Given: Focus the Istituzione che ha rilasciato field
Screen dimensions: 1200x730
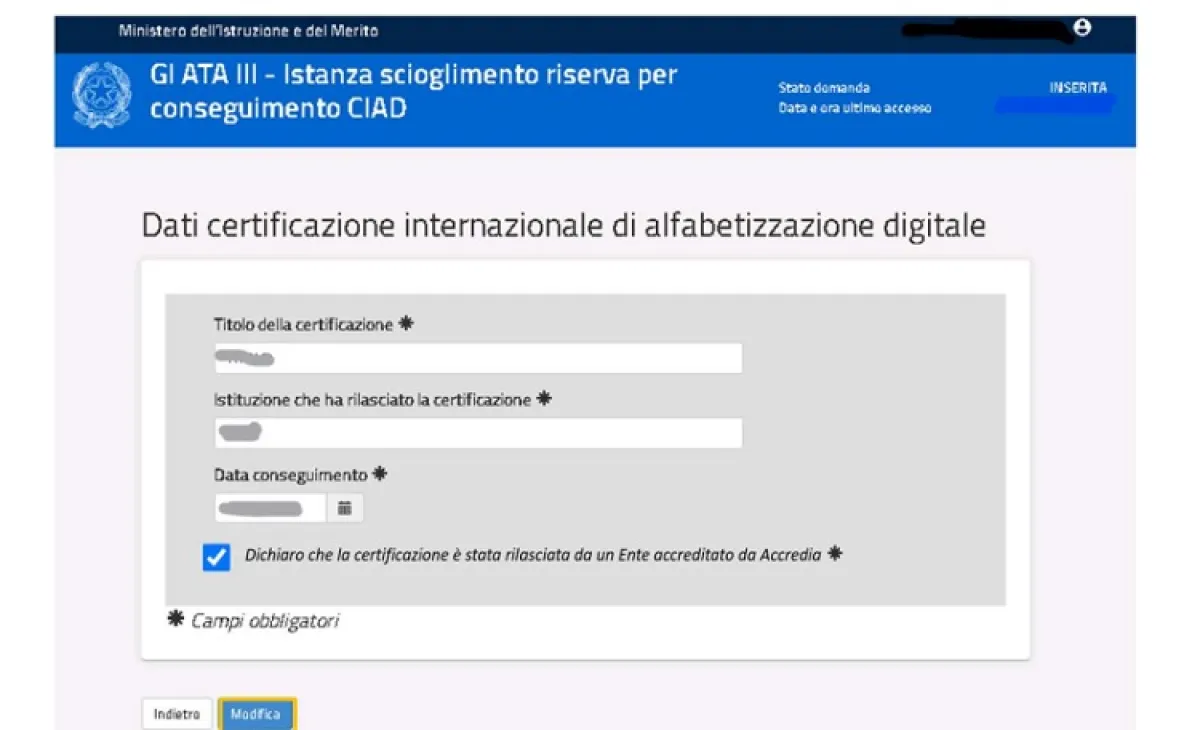Looking at the screenshot, I should 478,433.
